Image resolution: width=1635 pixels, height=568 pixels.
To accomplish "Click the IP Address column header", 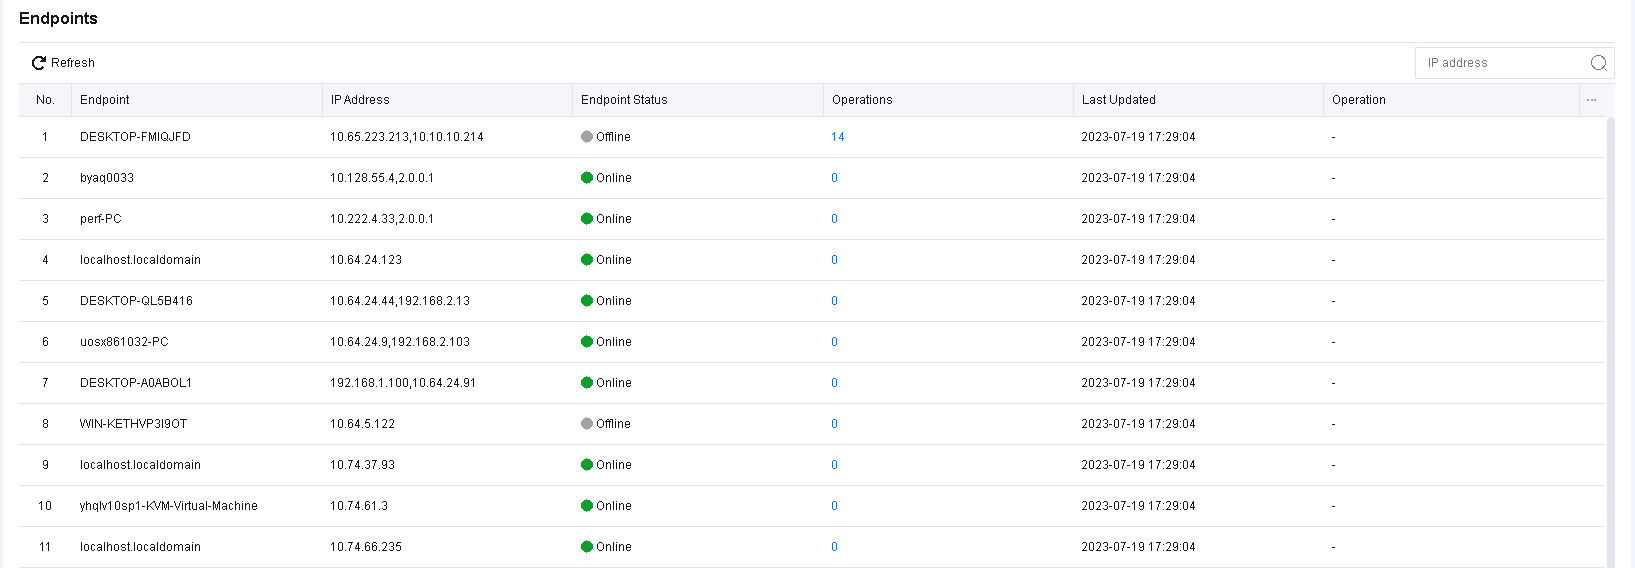I will [x=360, y=100].
